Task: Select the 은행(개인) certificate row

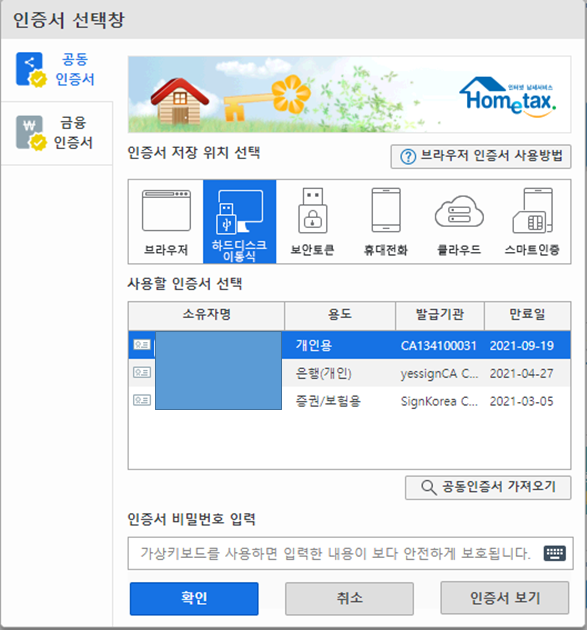Action: tap(349, 373)
